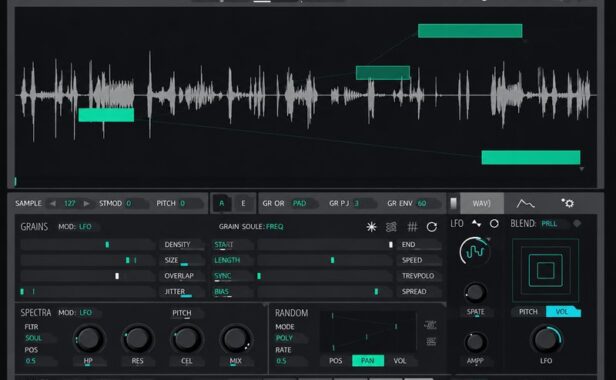This screenshot has width=616, height=380.
Task: Open GRAINS MOD LFO dropdown
Action: click(88, 227)
